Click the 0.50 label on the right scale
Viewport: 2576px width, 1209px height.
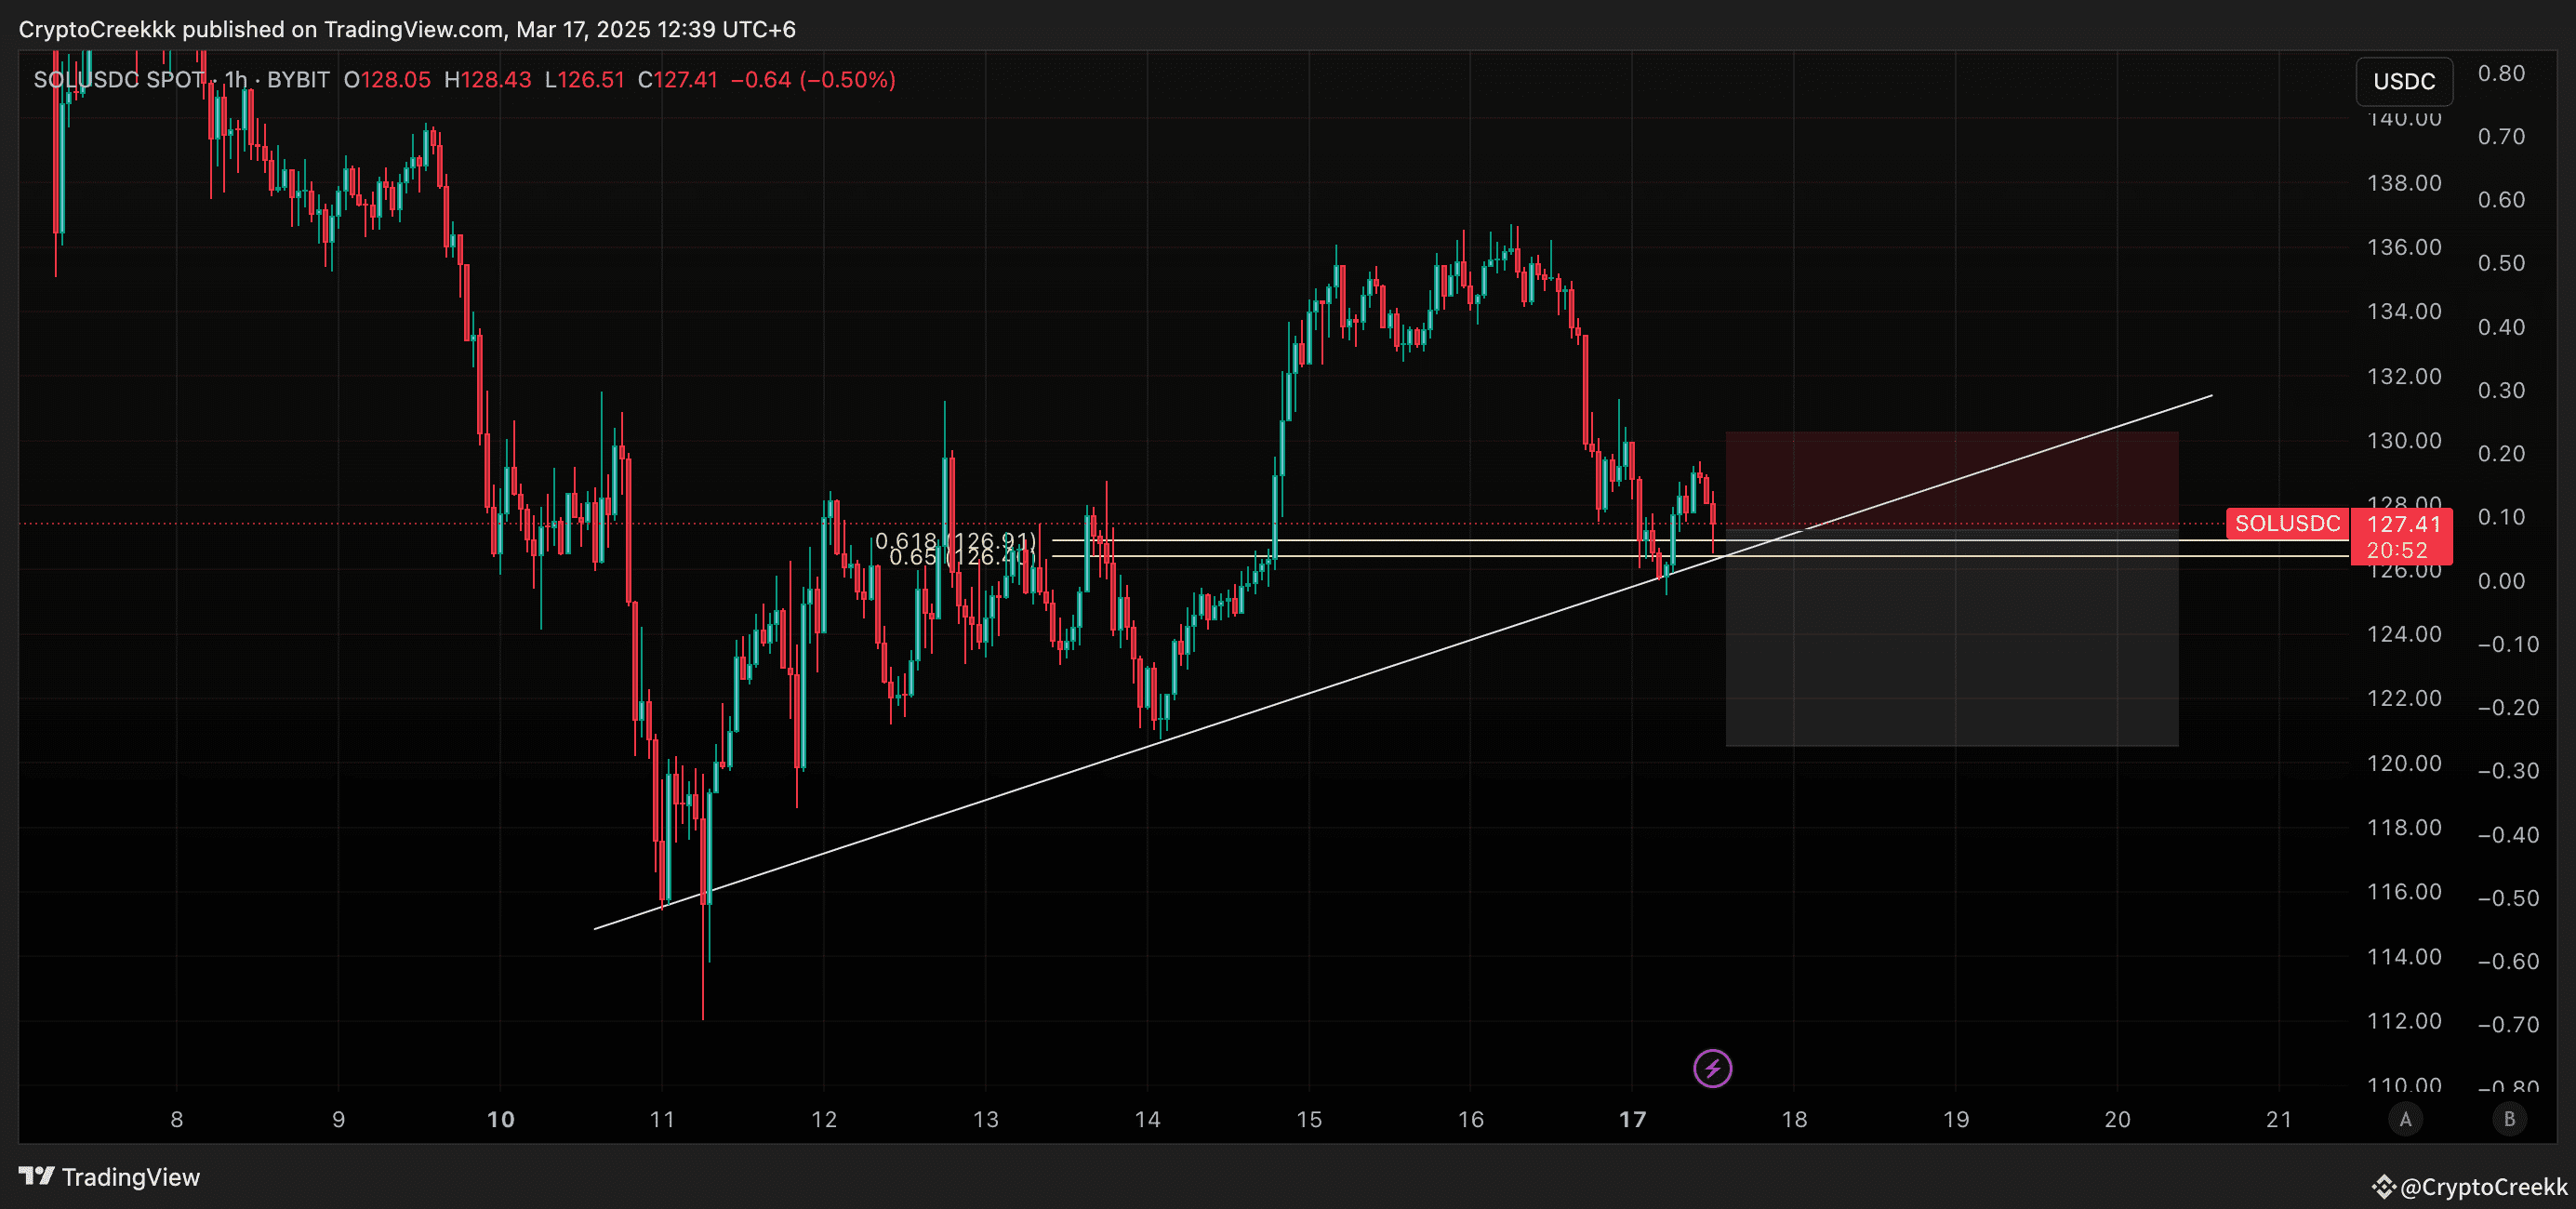pyautogui.click(x=2501, y=263)
